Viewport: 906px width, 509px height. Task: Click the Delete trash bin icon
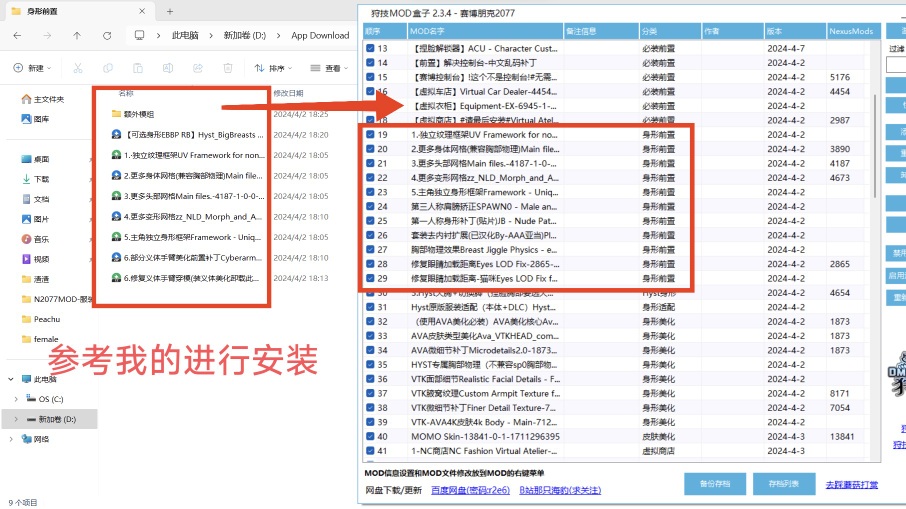227,68
